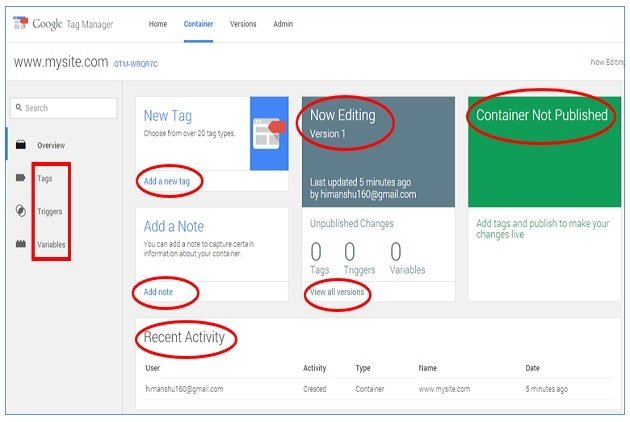This screenshot has width=630, height=422.
Task: Open Triggers in the sidebar
Action: point(50,211)
